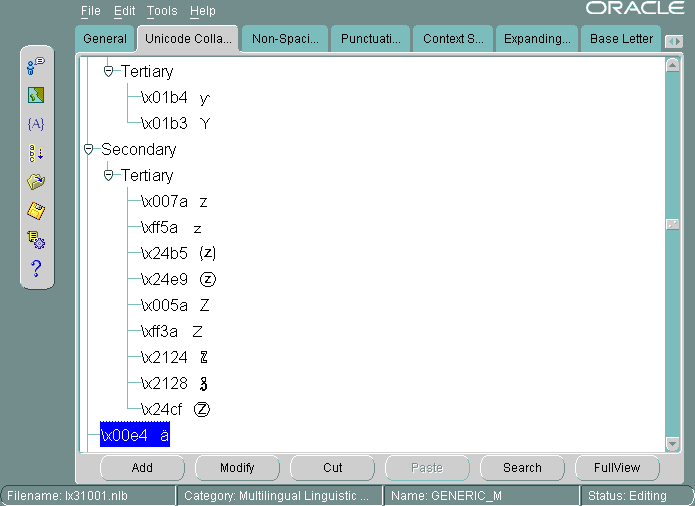Click the Linguistic Sort abc icon
This screenshot has height=506, width=695.
[36, 153]
